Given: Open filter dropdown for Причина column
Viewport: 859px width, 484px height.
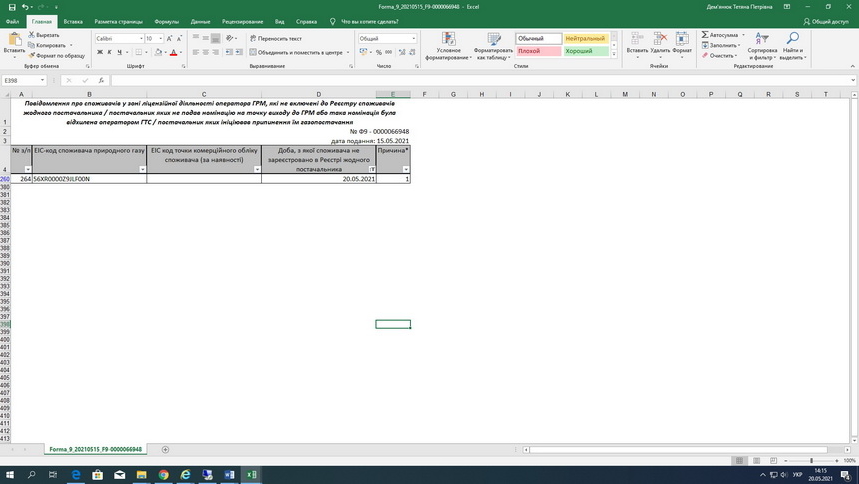Looking at the screenshot, I should [x=406, y=170].
